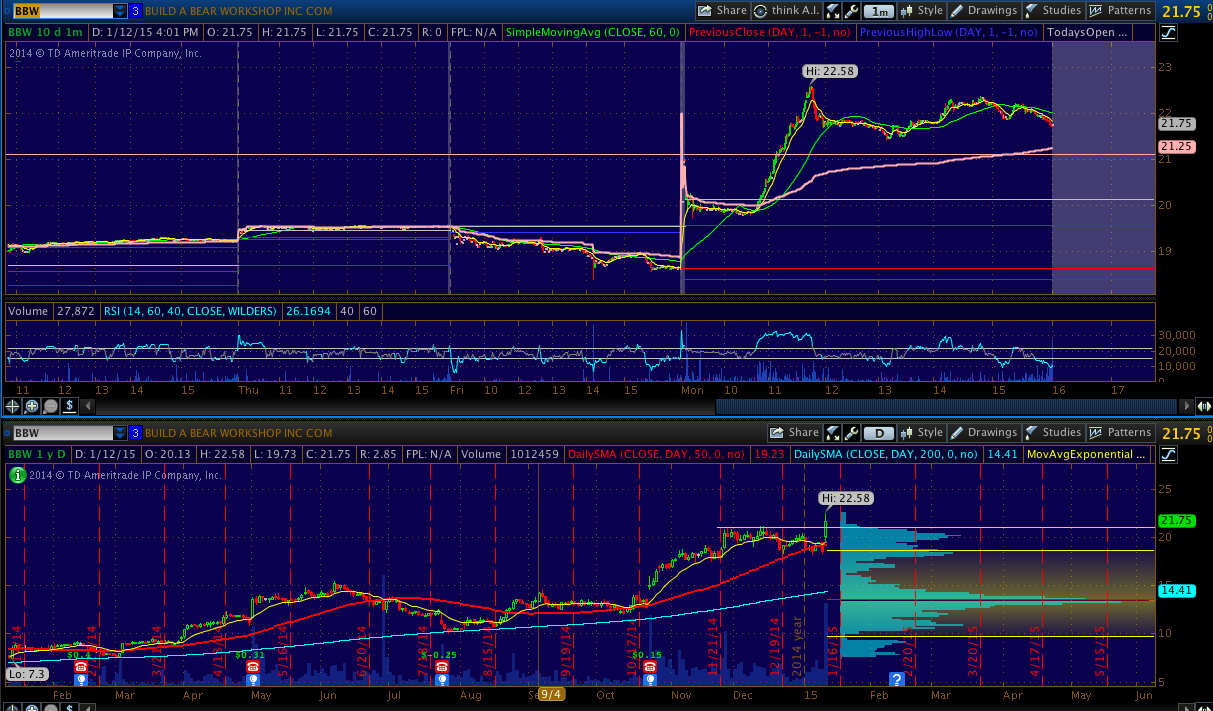
Task: Click the scale toggle icon on the upper chart's right edge
Action: tap(1169, 32)
